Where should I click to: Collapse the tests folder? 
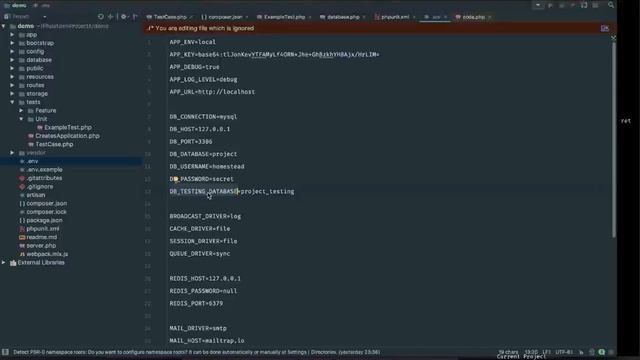[12, 102]
